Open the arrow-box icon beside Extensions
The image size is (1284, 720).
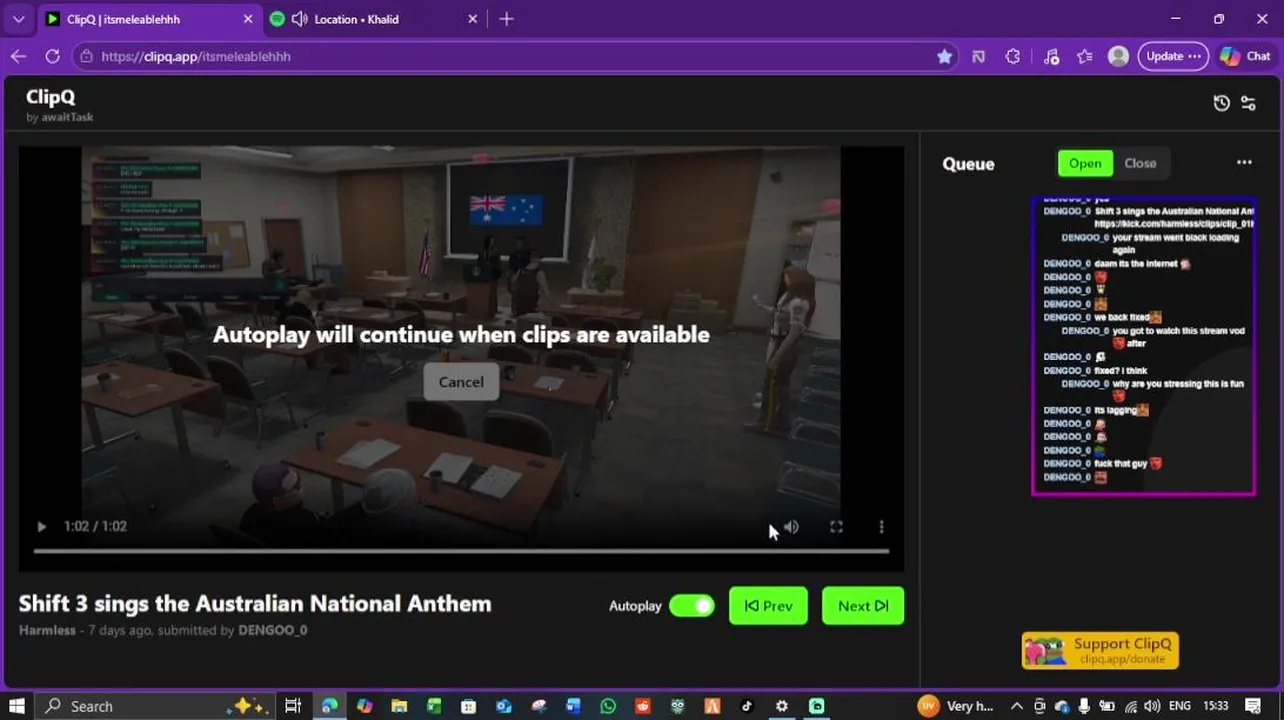point(979,57)
